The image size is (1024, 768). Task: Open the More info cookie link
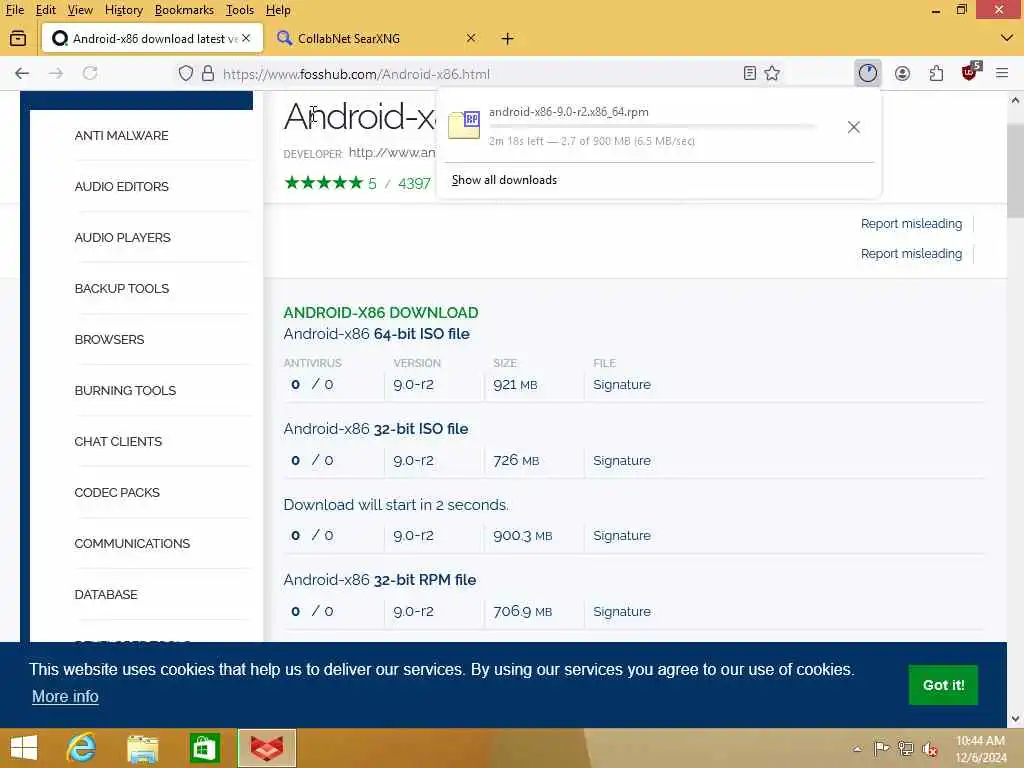click(65, 697)
